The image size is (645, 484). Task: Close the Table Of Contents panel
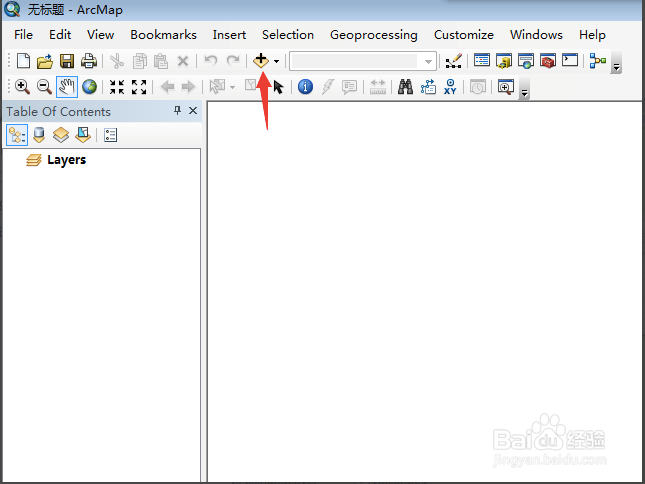193,111
